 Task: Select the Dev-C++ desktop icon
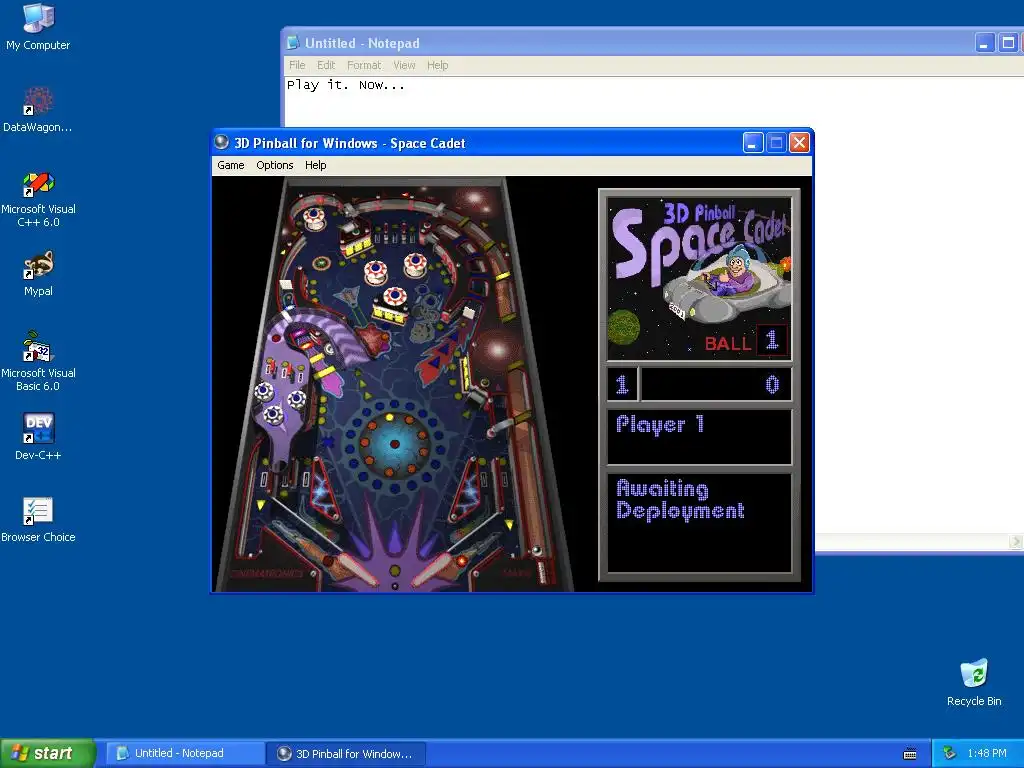(x=38, y=436)
